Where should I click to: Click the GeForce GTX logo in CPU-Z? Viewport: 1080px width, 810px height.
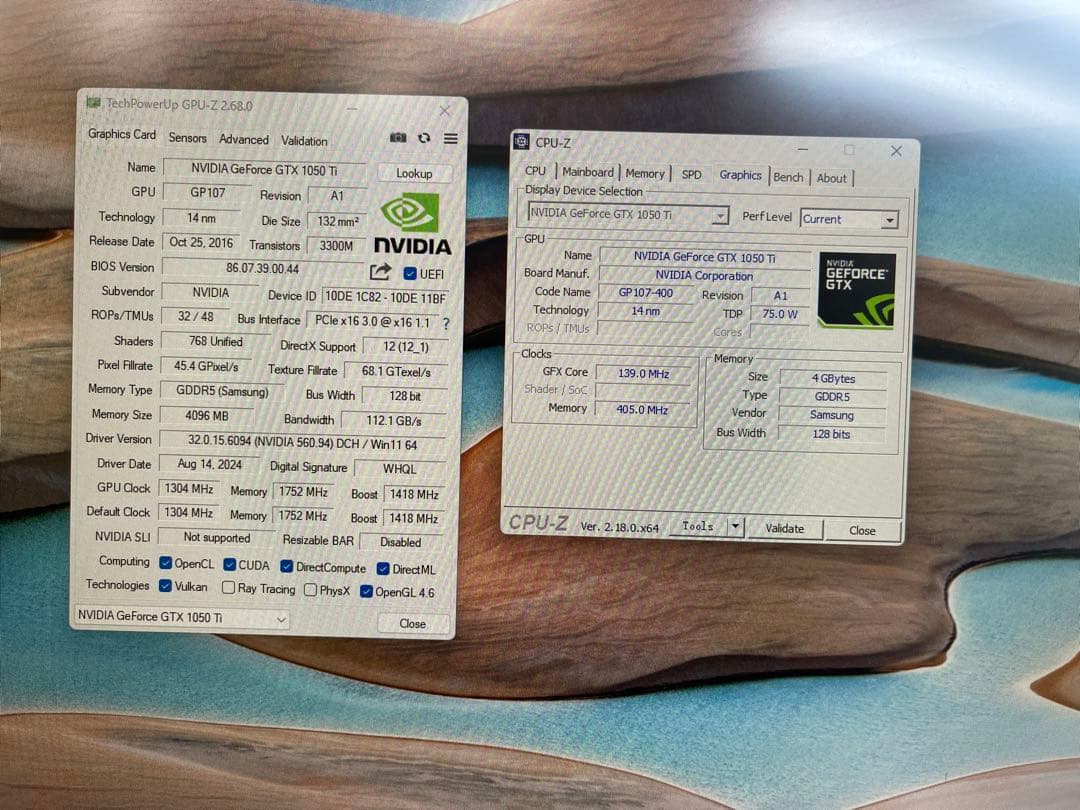tap(856, 290)
